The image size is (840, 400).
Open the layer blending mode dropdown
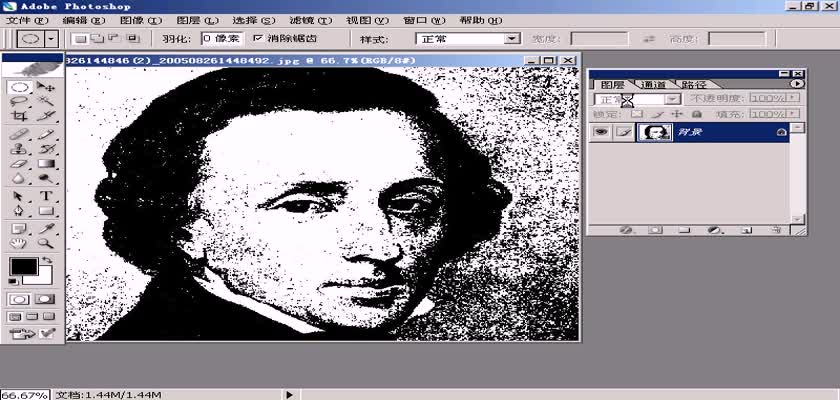pyautogui.click(x=672, y=100)
